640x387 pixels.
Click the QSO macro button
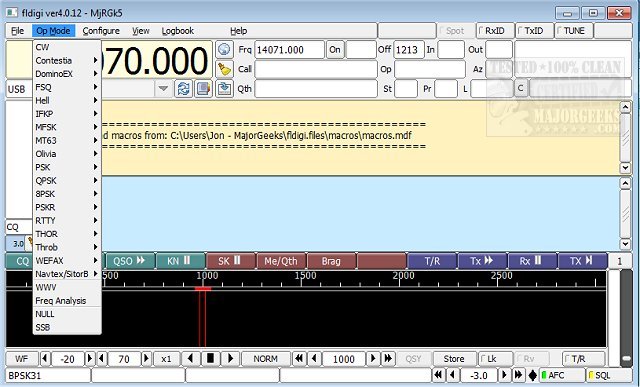pos(130,261)
